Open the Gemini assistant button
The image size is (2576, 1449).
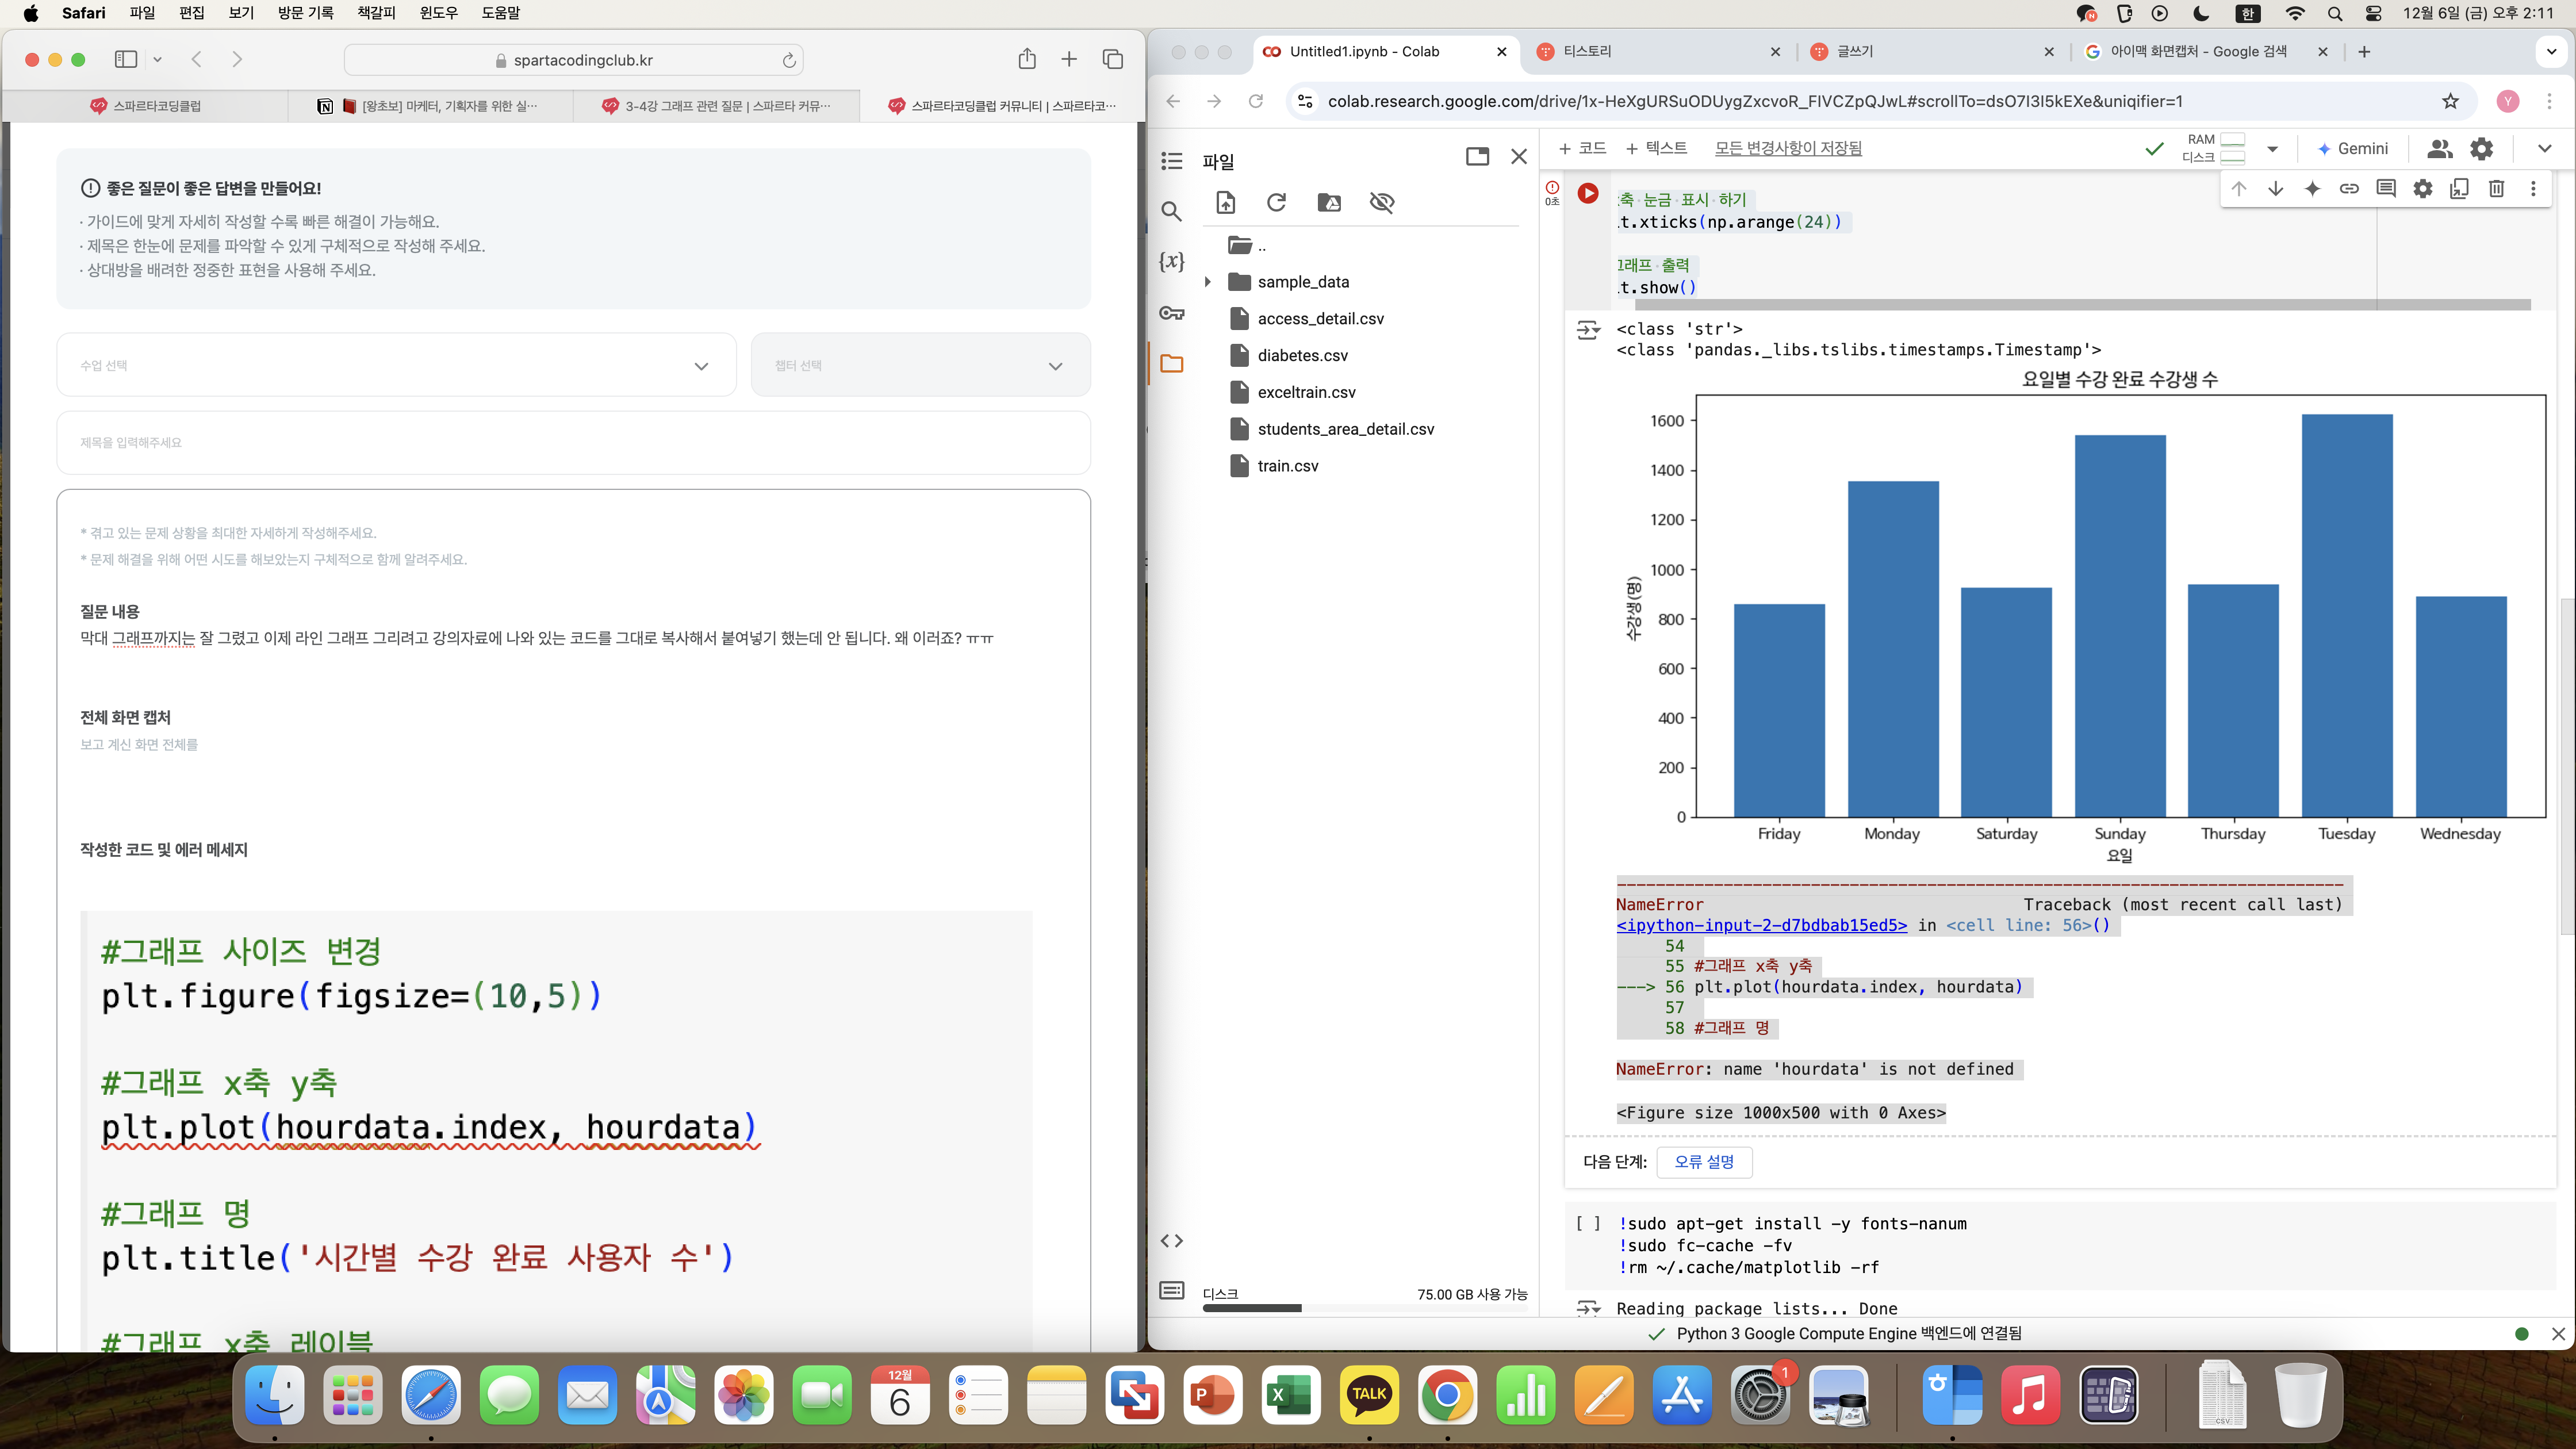click(x=2352, y=148)
